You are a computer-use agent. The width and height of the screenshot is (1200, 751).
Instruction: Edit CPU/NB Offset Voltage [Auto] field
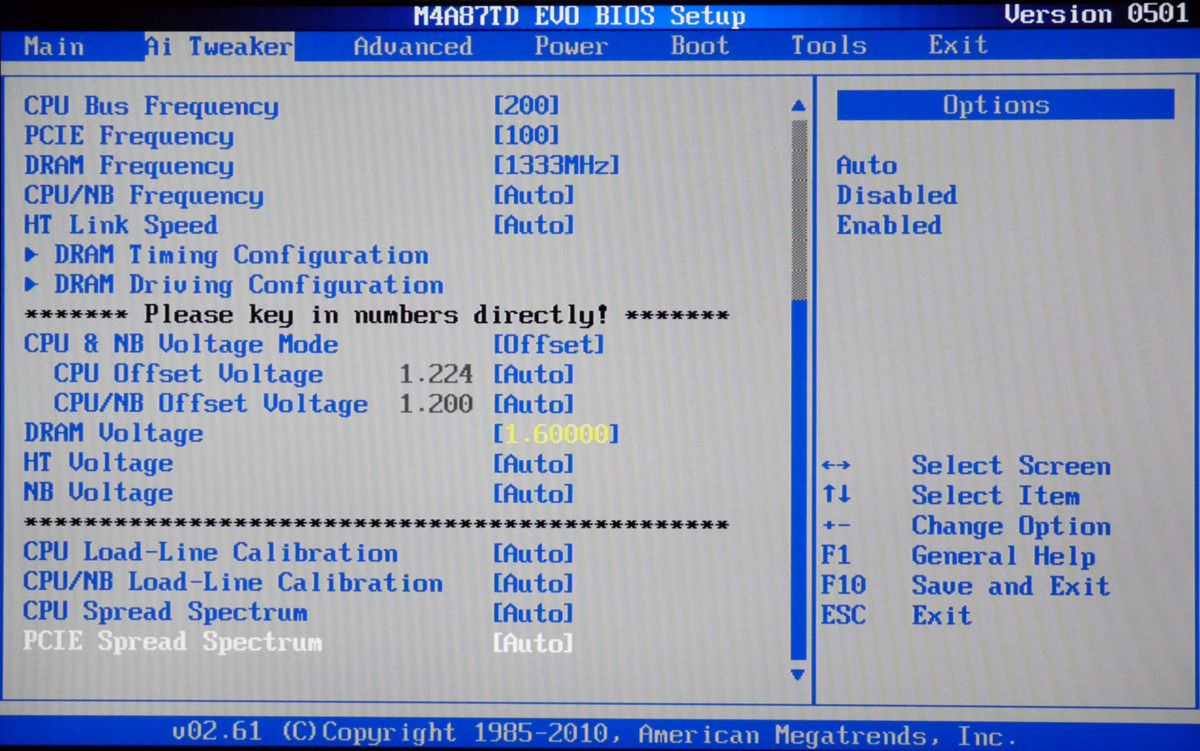tap(534, 404)
